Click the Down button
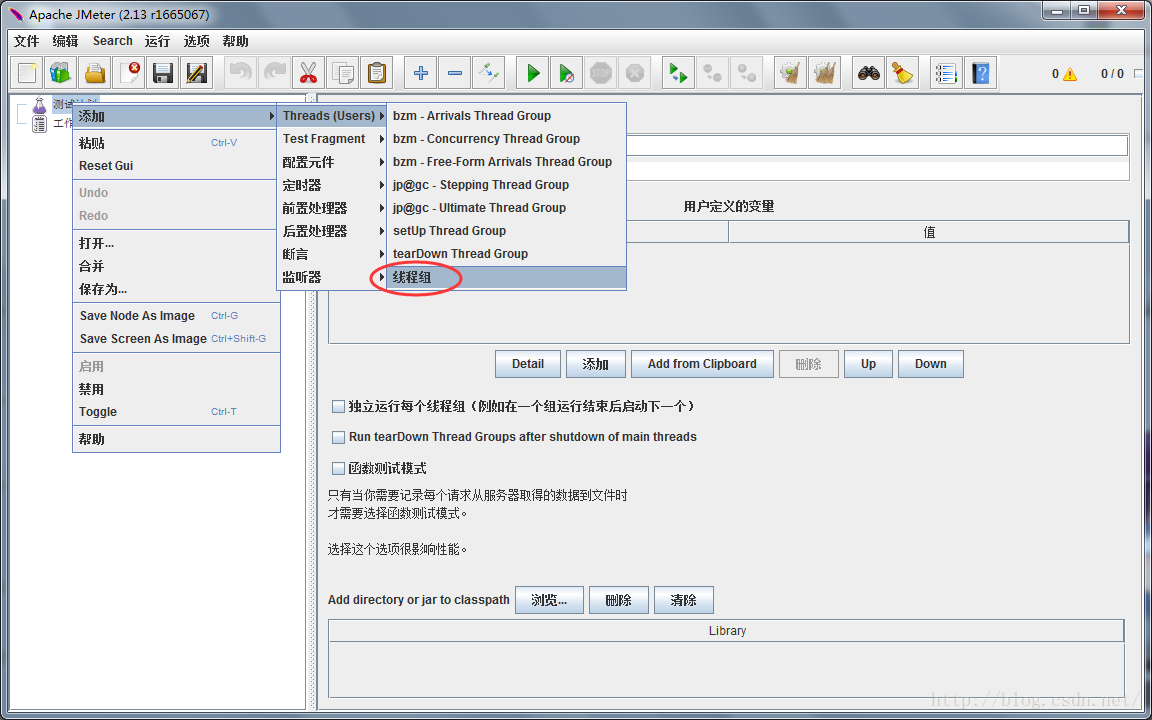This screenshot has width=1152, height=720. pyautogui.click(x=931, y=364)
